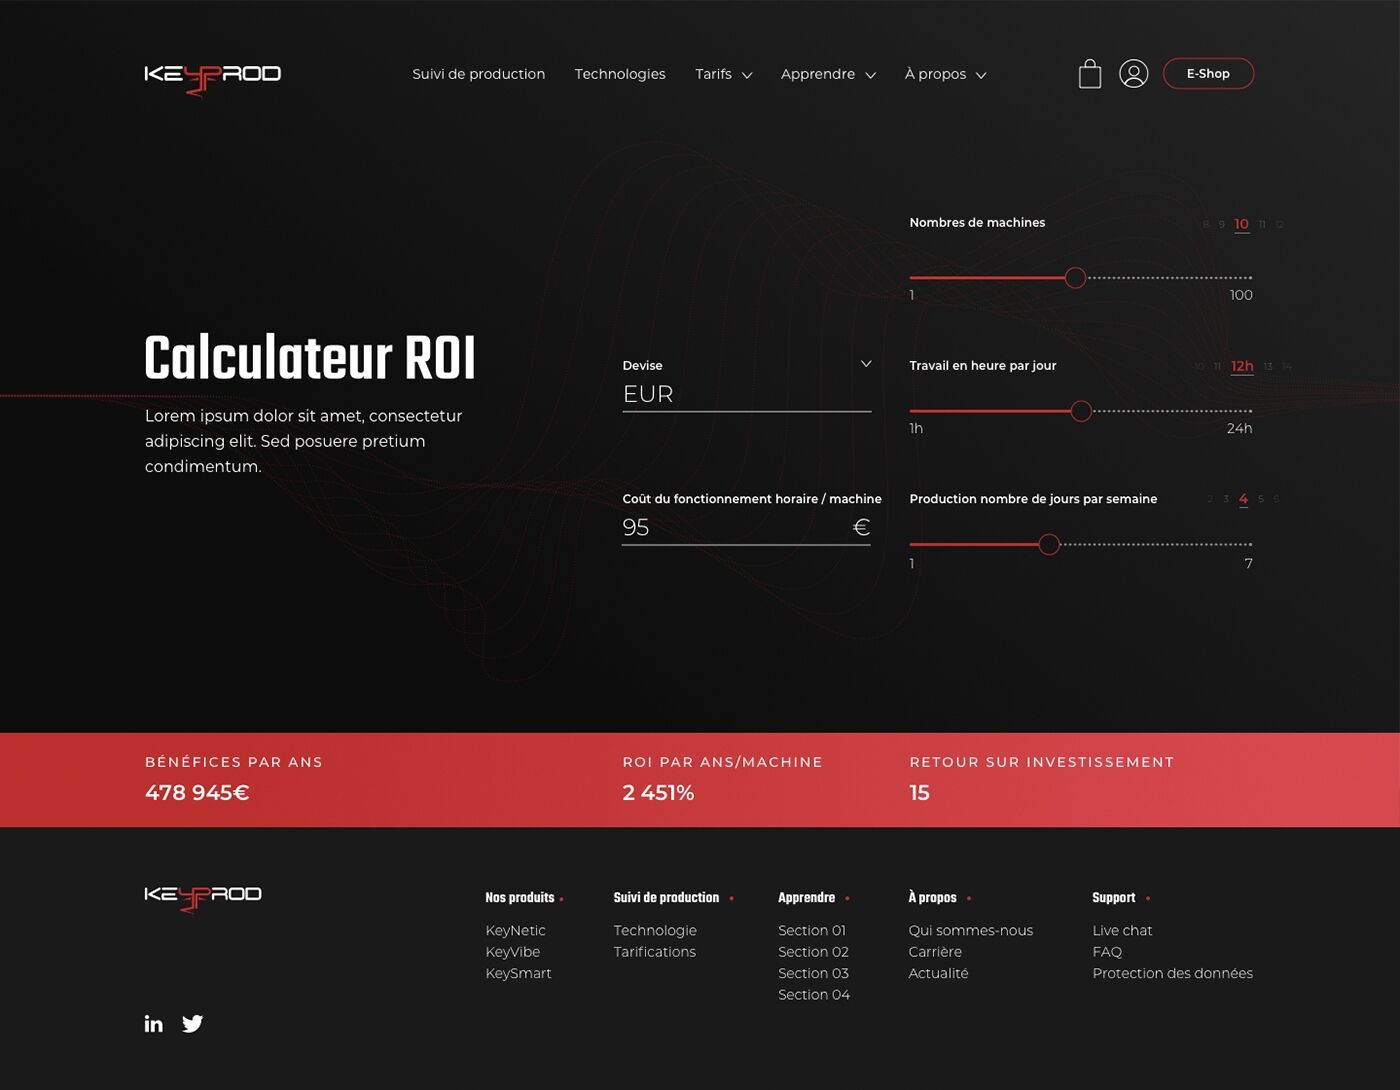Click the Travail en heure par jour slider handle

1081,411
